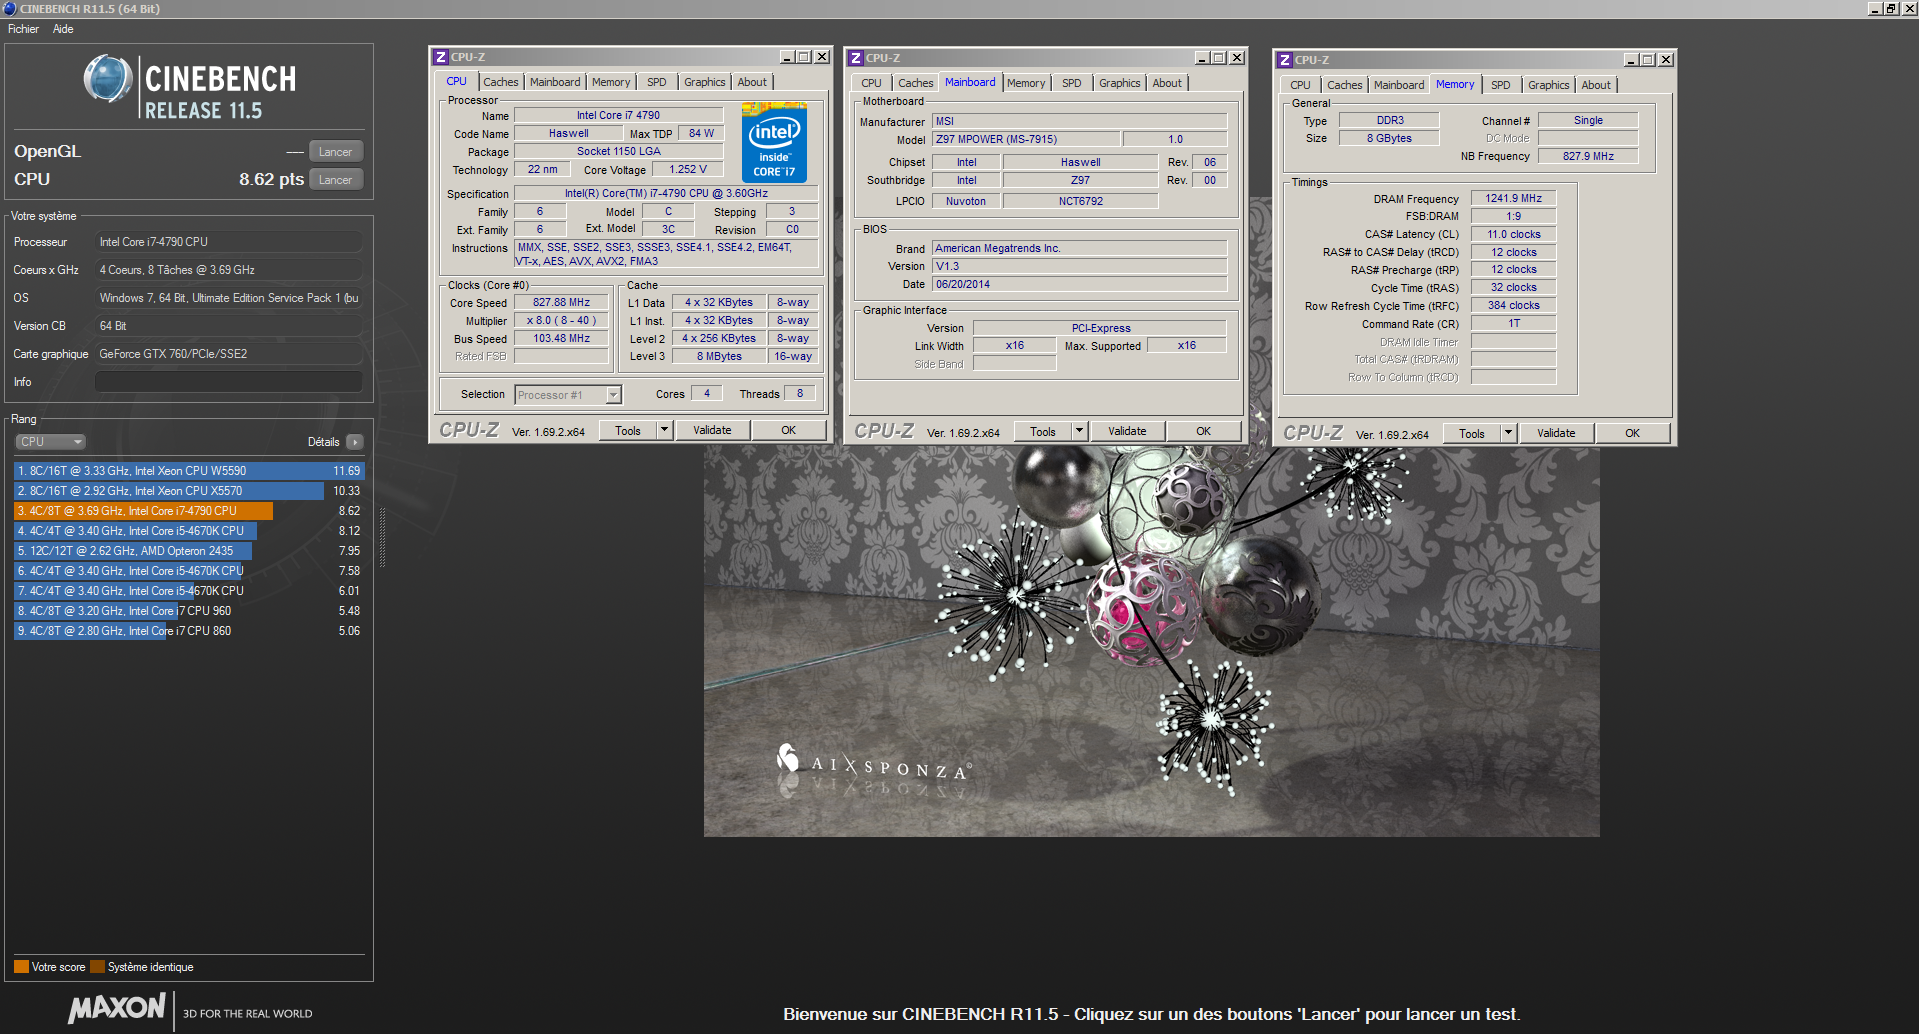
Task: Click the rendered spheres scene image
Action: pos(1151,641)
